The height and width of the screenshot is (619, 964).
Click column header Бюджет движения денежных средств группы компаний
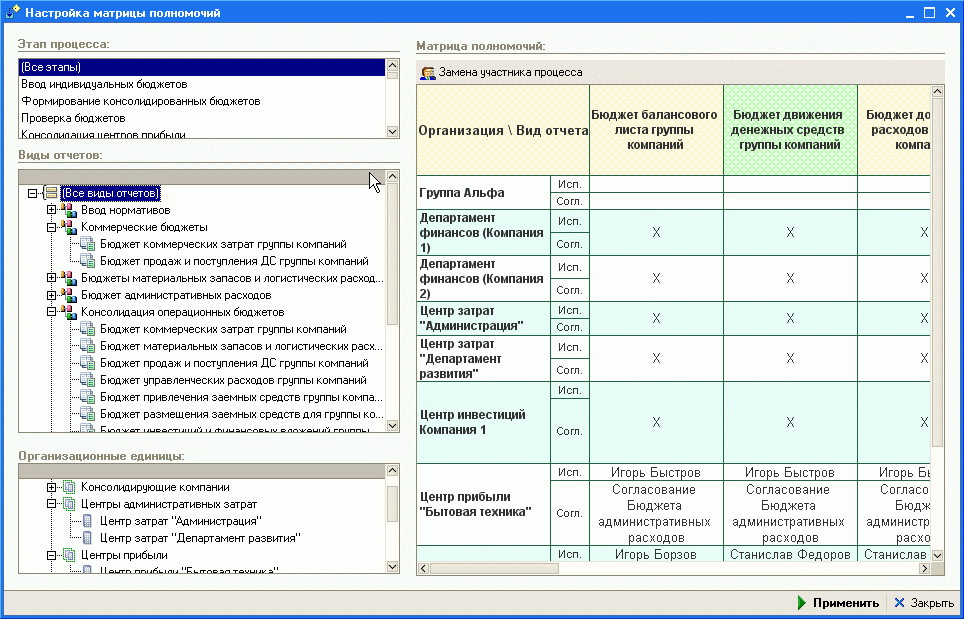point(790,130)
